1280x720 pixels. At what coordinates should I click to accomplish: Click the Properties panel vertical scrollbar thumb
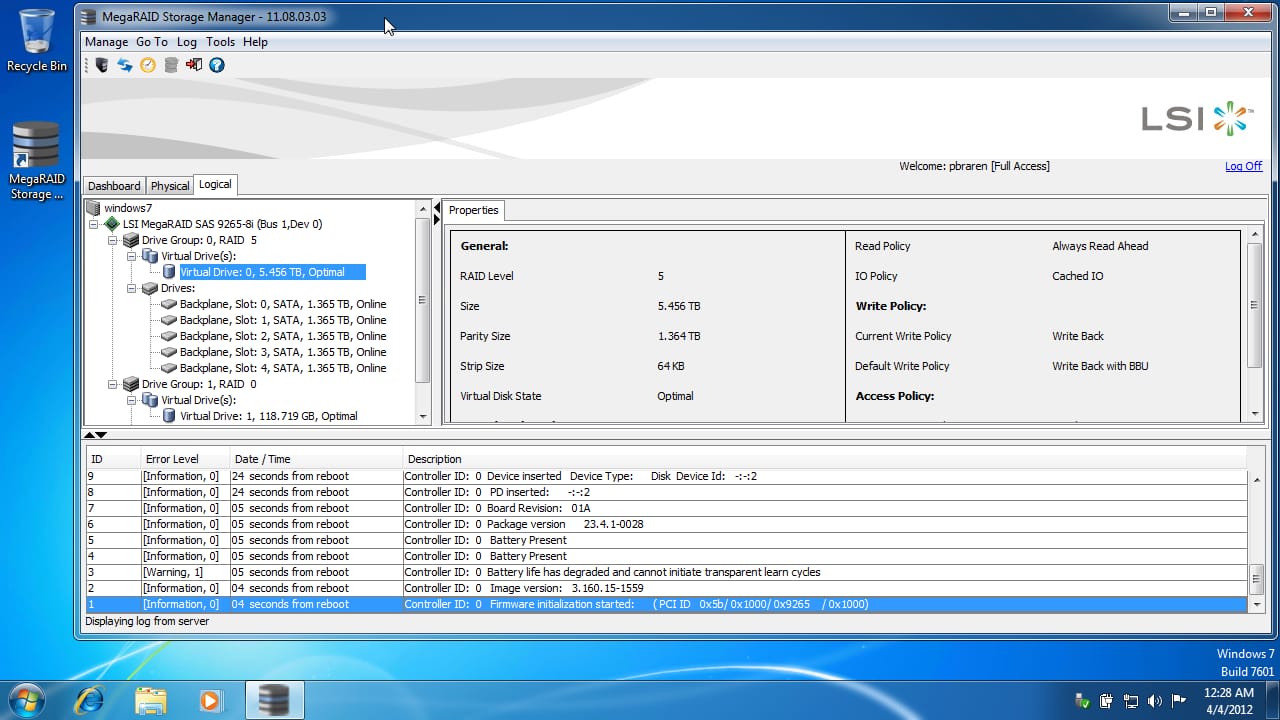[x=1255, y=305]
